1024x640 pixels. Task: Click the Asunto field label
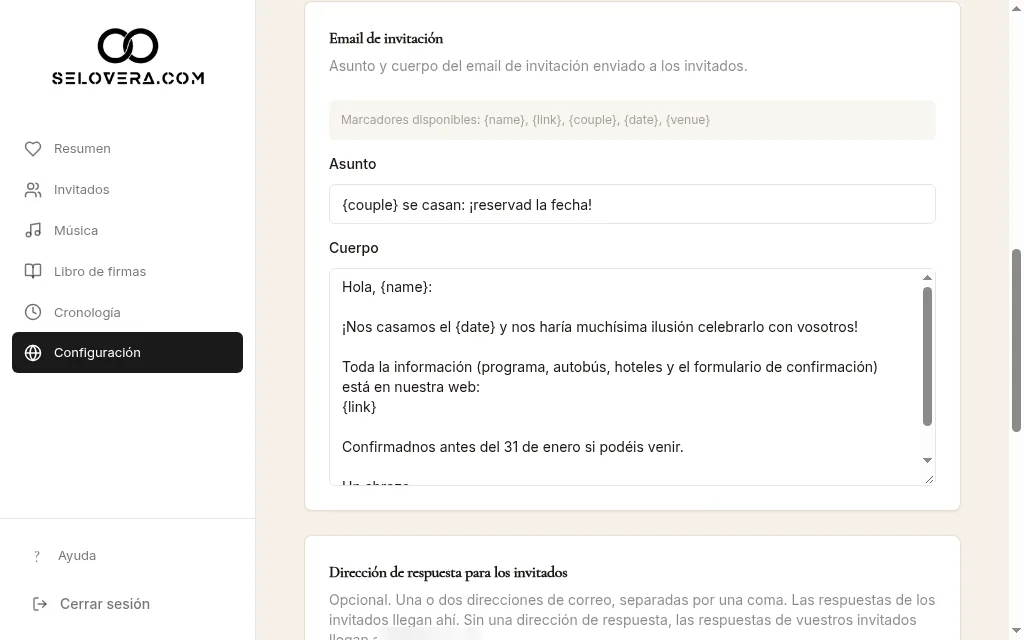pos(353,164)
